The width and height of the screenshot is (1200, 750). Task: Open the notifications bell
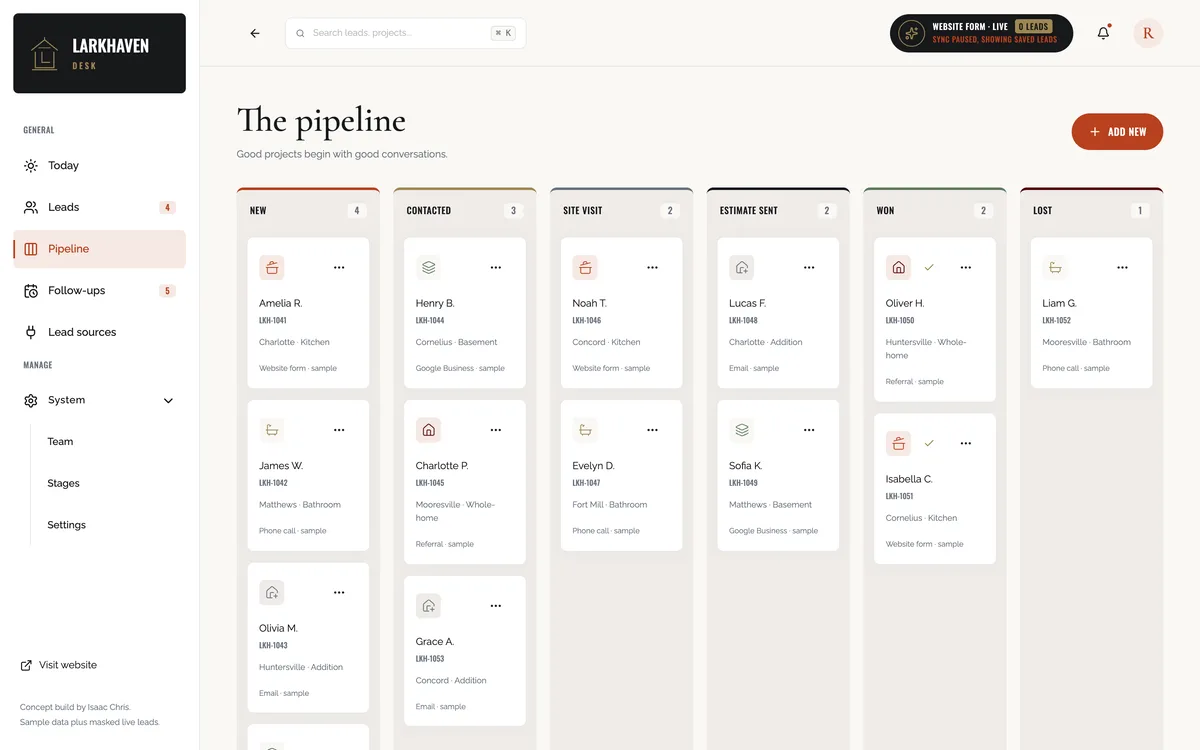[x=1104, y=33]
